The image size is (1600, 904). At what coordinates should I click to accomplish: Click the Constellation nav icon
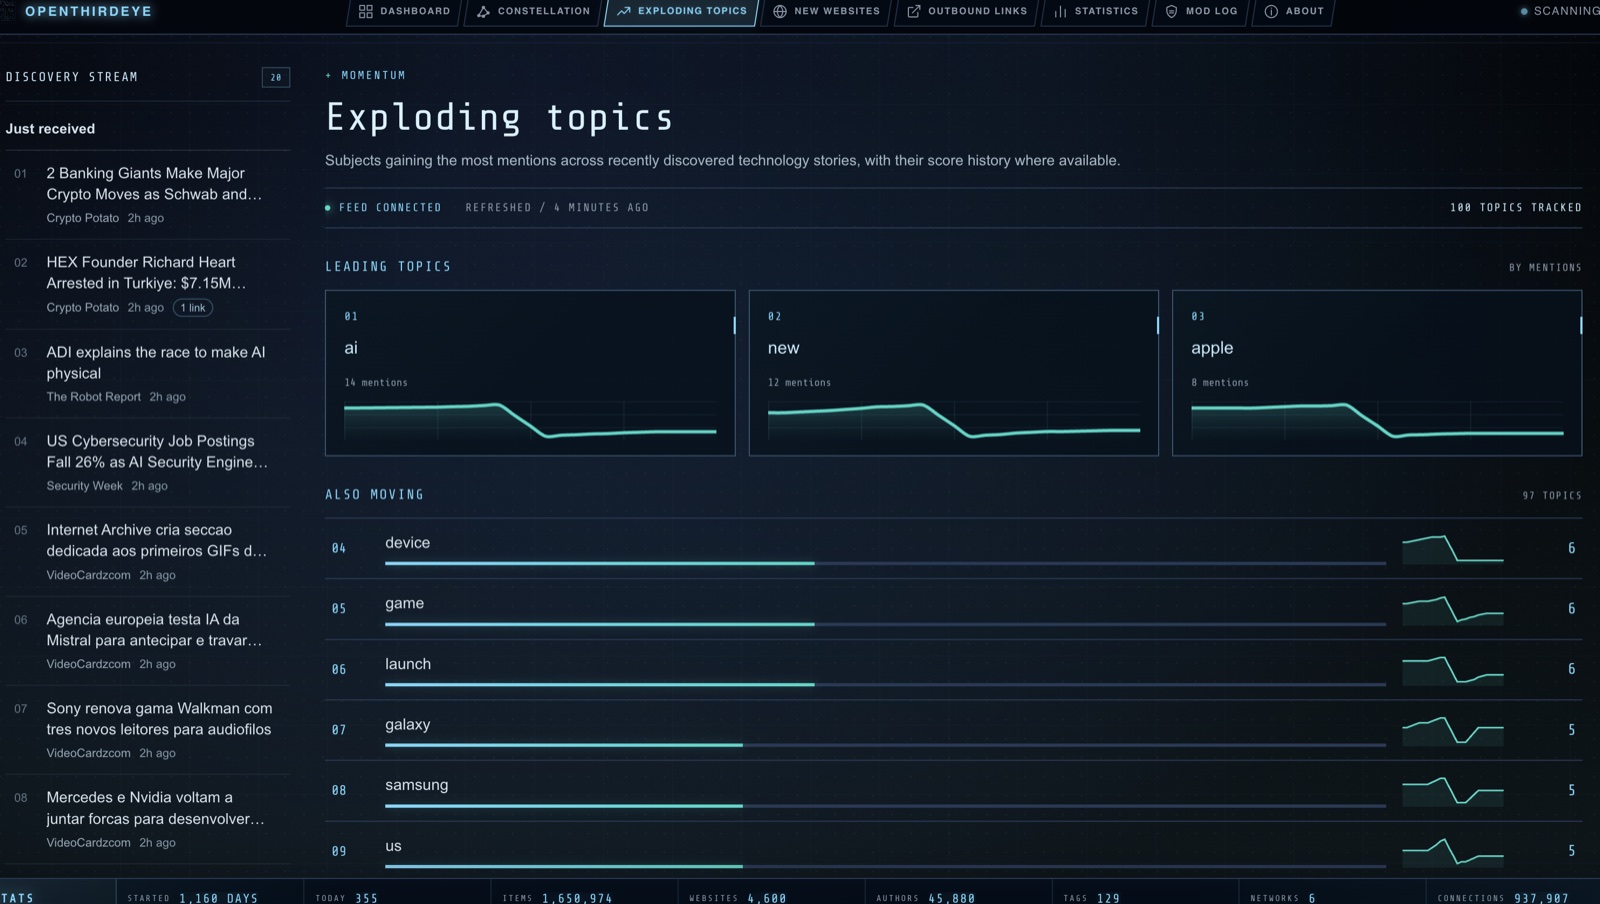[484, 11]
